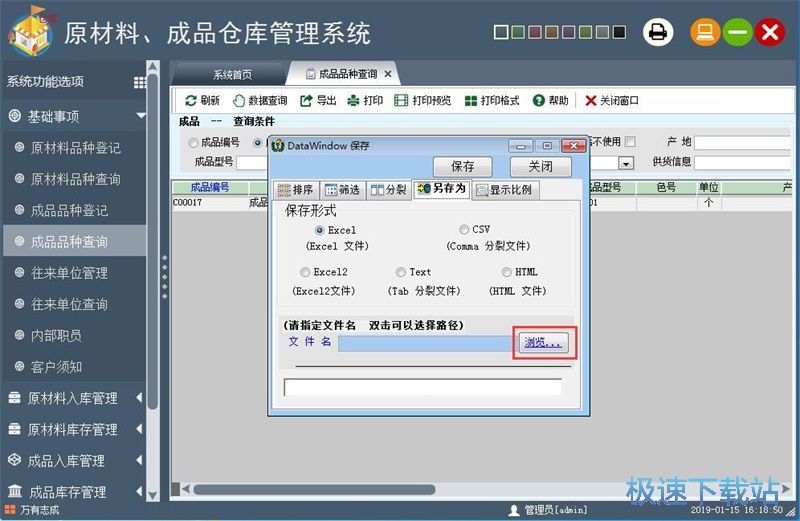Click the green minimize circle icon

(x=737, y=33)
